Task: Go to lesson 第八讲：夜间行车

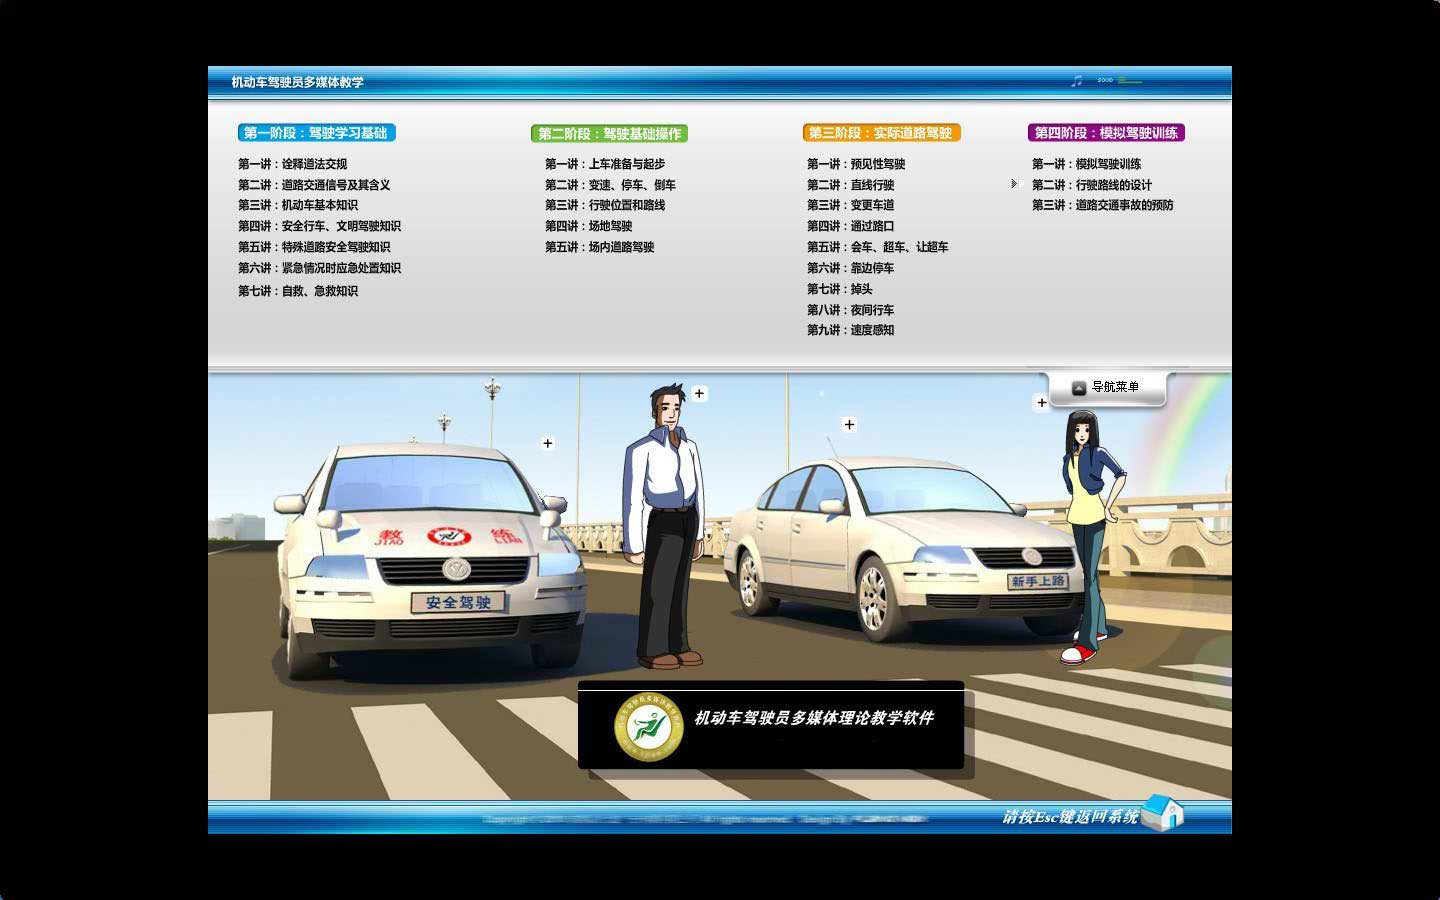Action: (x=850, y=310)
